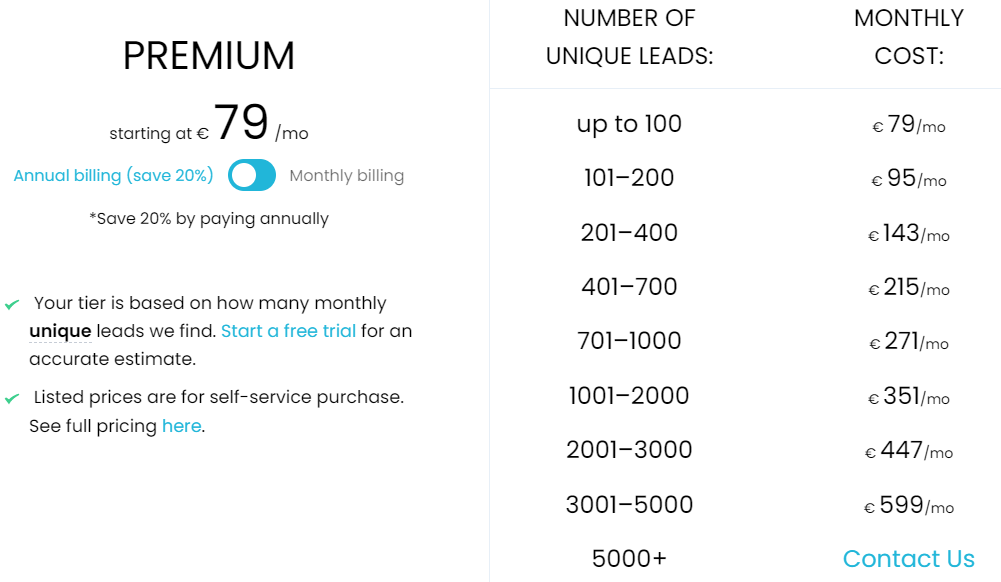Image resolution: width=1001 pixels, height=582 pixels.
Task: Click the €599/mo price
Action: coord(908,505)
